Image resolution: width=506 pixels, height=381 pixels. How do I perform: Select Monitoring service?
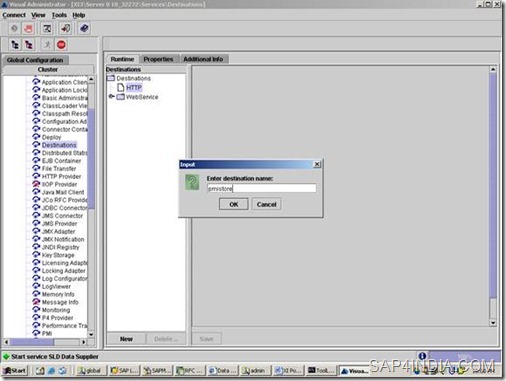56,310
